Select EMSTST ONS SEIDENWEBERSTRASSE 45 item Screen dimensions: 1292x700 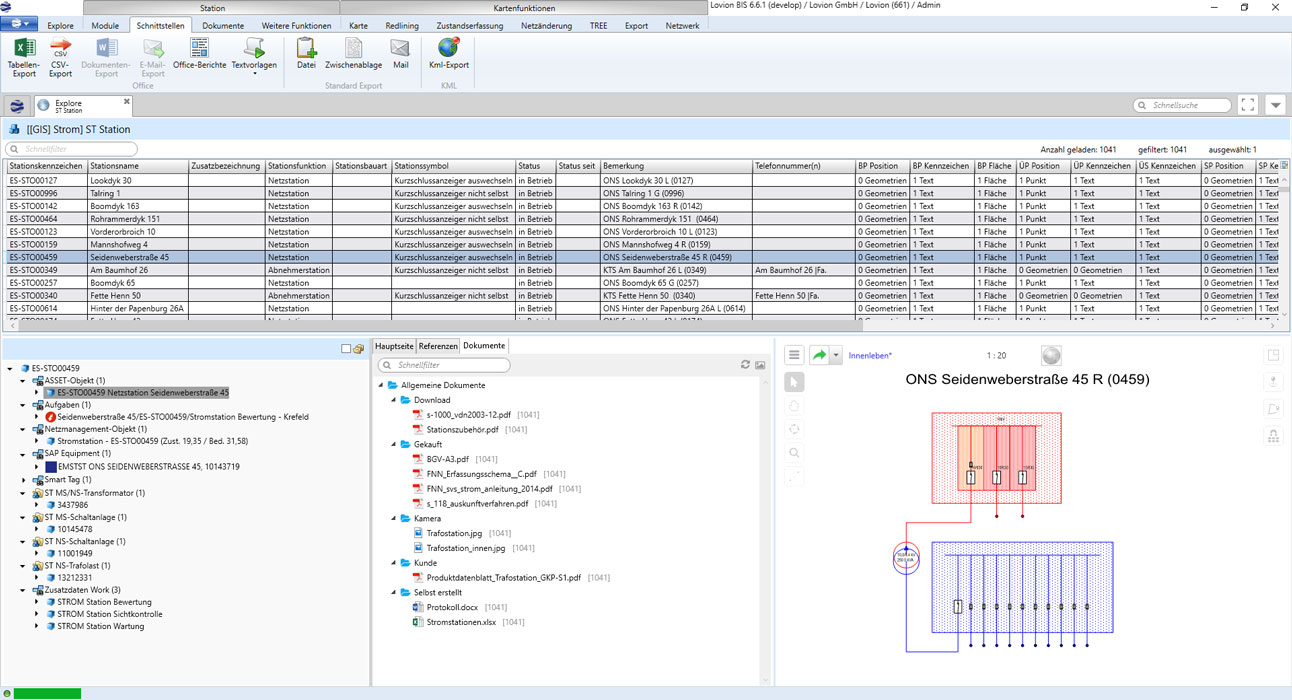148,466
